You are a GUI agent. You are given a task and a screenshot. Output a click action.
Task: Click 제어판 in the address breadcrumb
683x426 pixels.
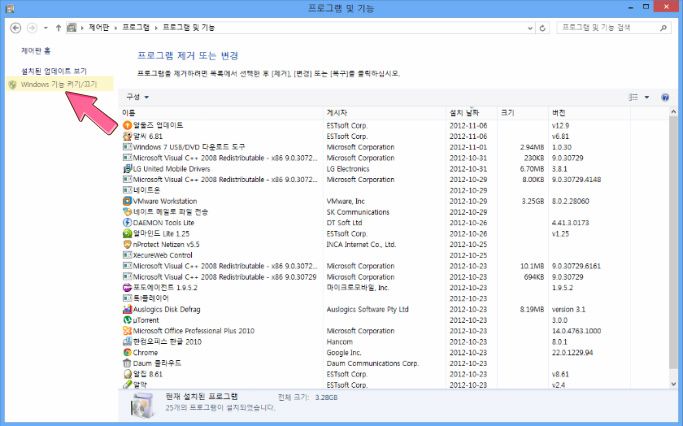99,27
